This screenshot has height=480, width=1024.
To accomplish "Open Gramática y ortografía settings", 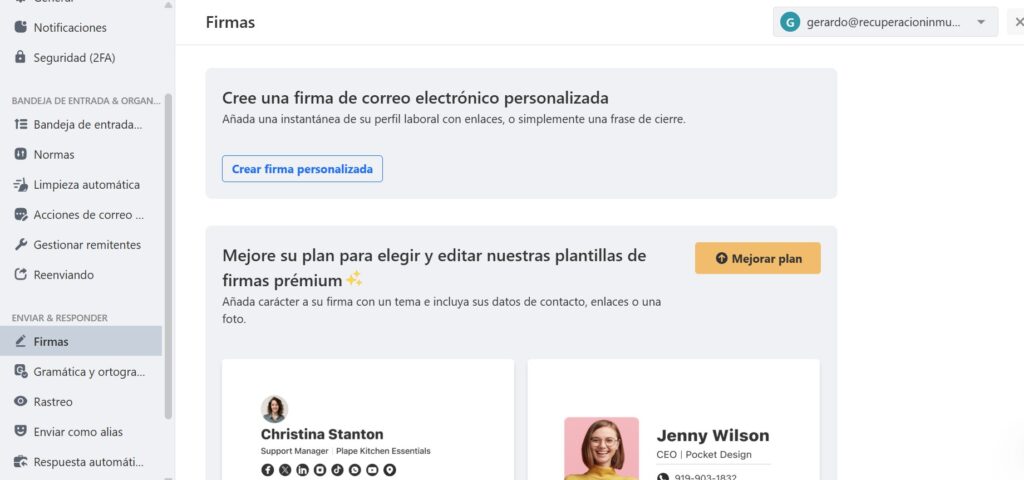I will point(88,371).
